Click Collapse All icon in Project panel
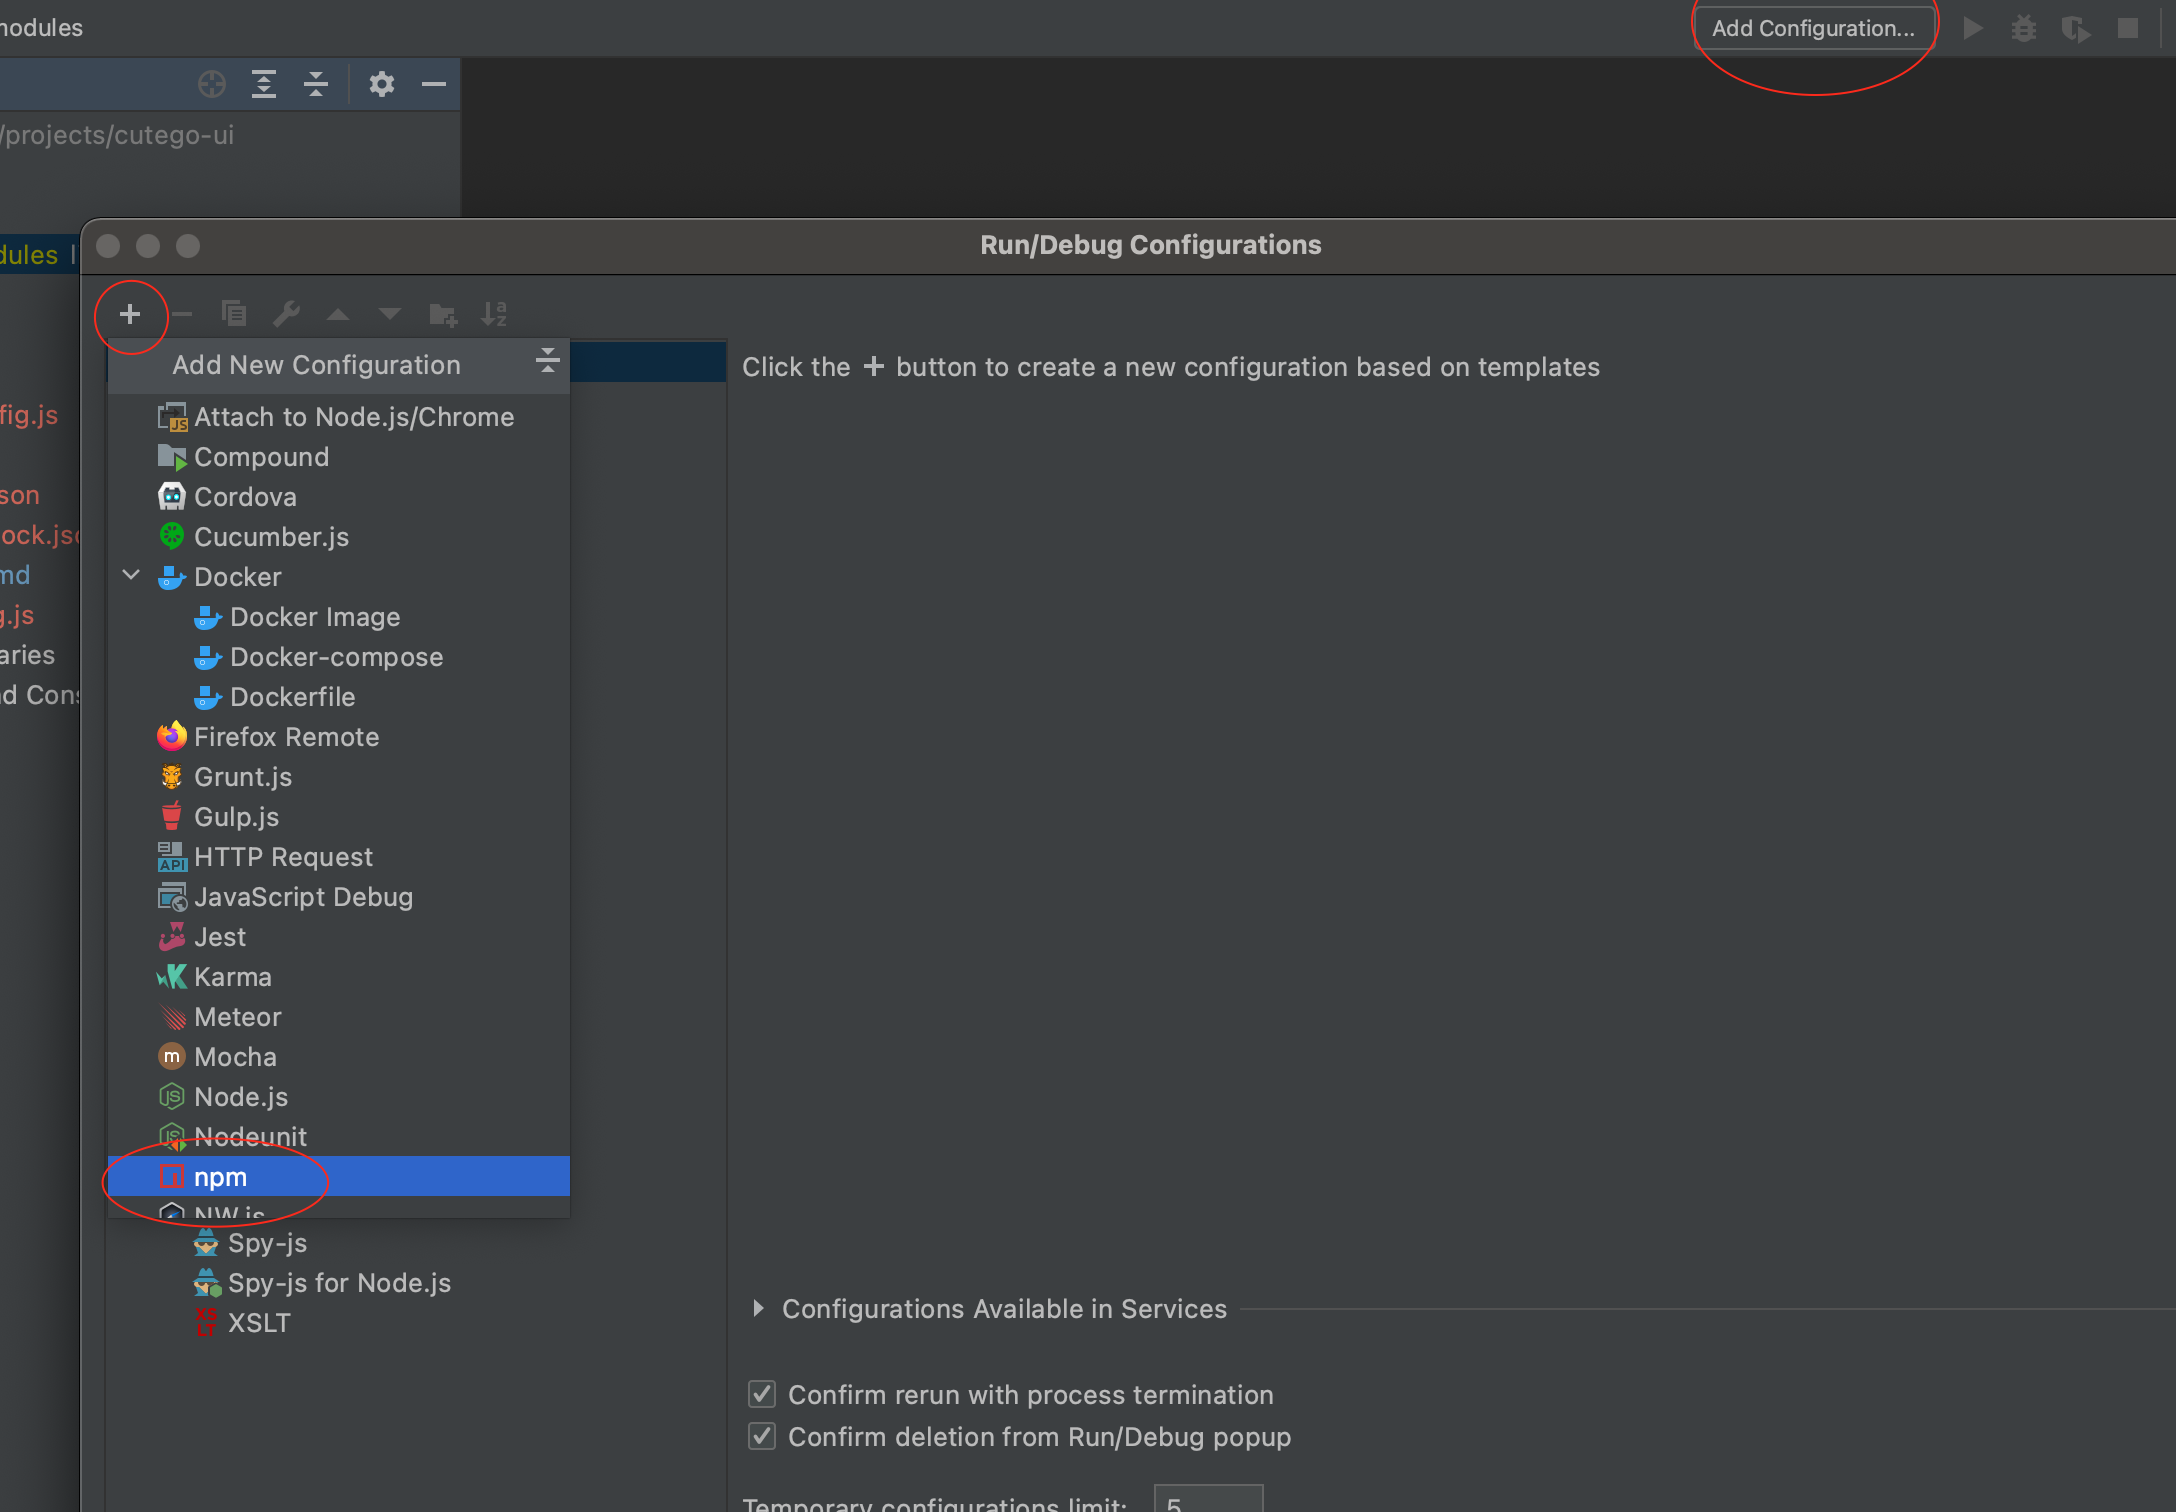 [x=316, y=84]
